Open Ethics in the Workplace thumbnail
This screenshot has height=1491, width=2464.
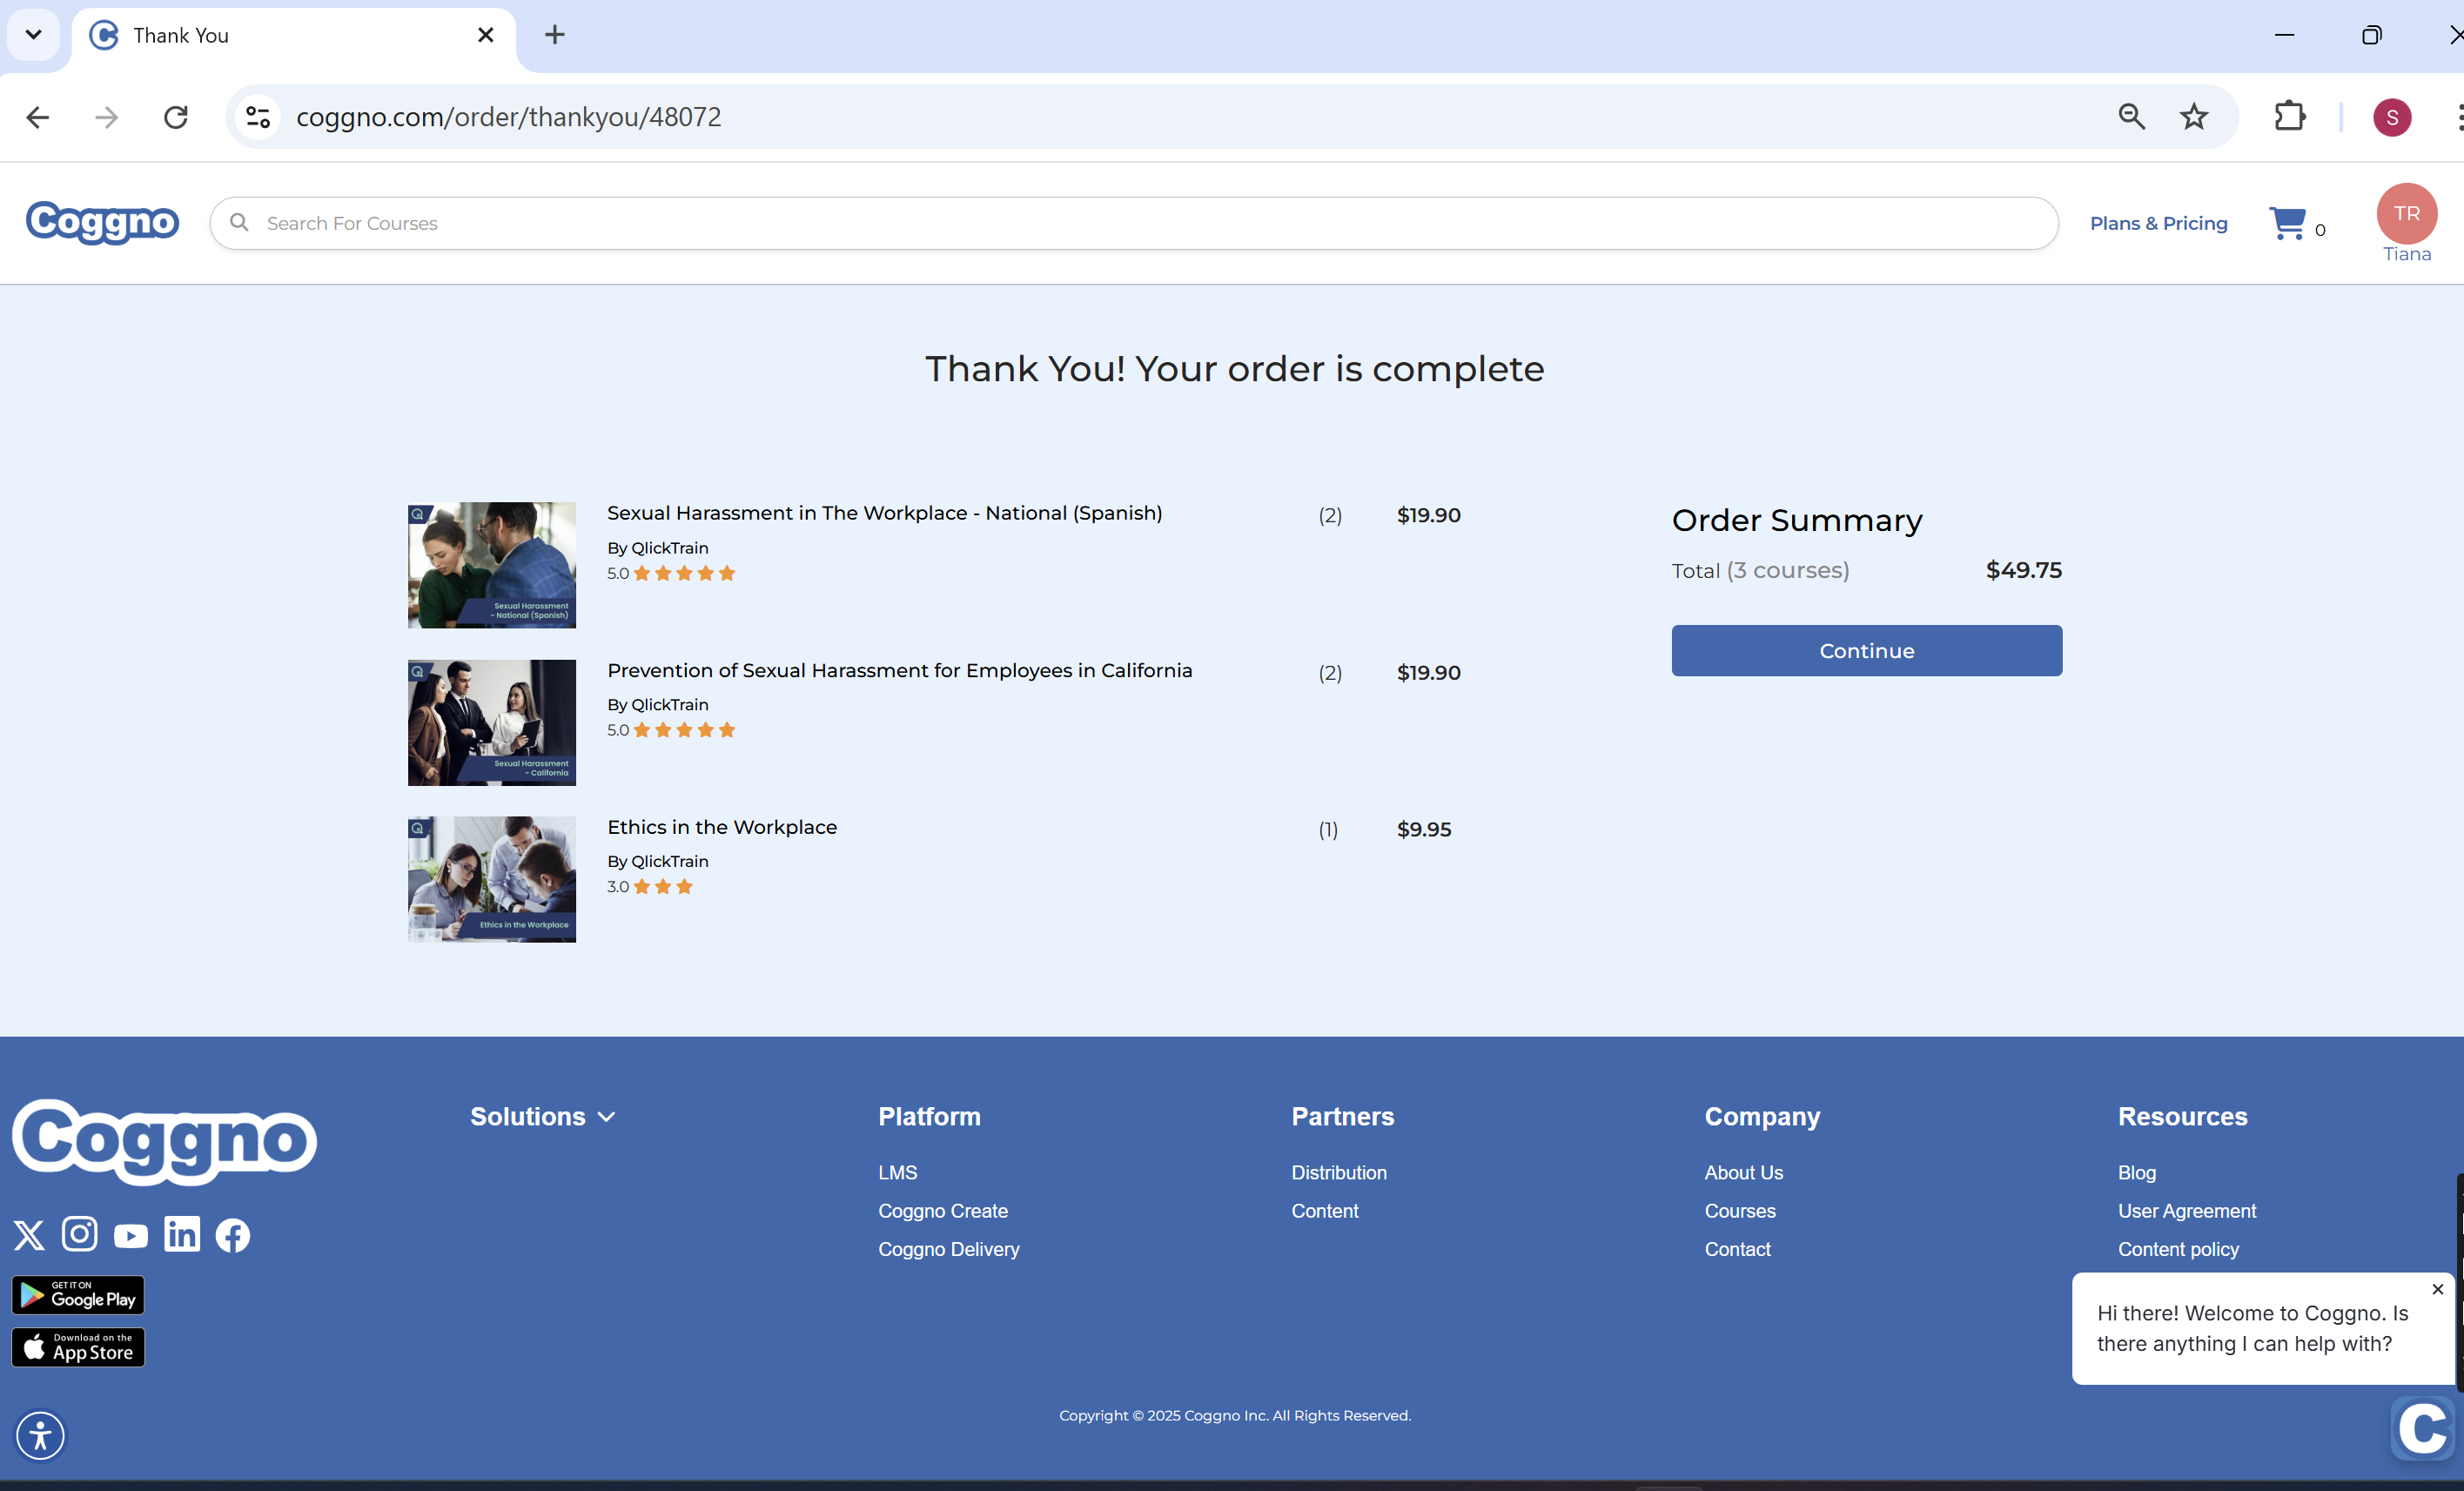[491, 879]
